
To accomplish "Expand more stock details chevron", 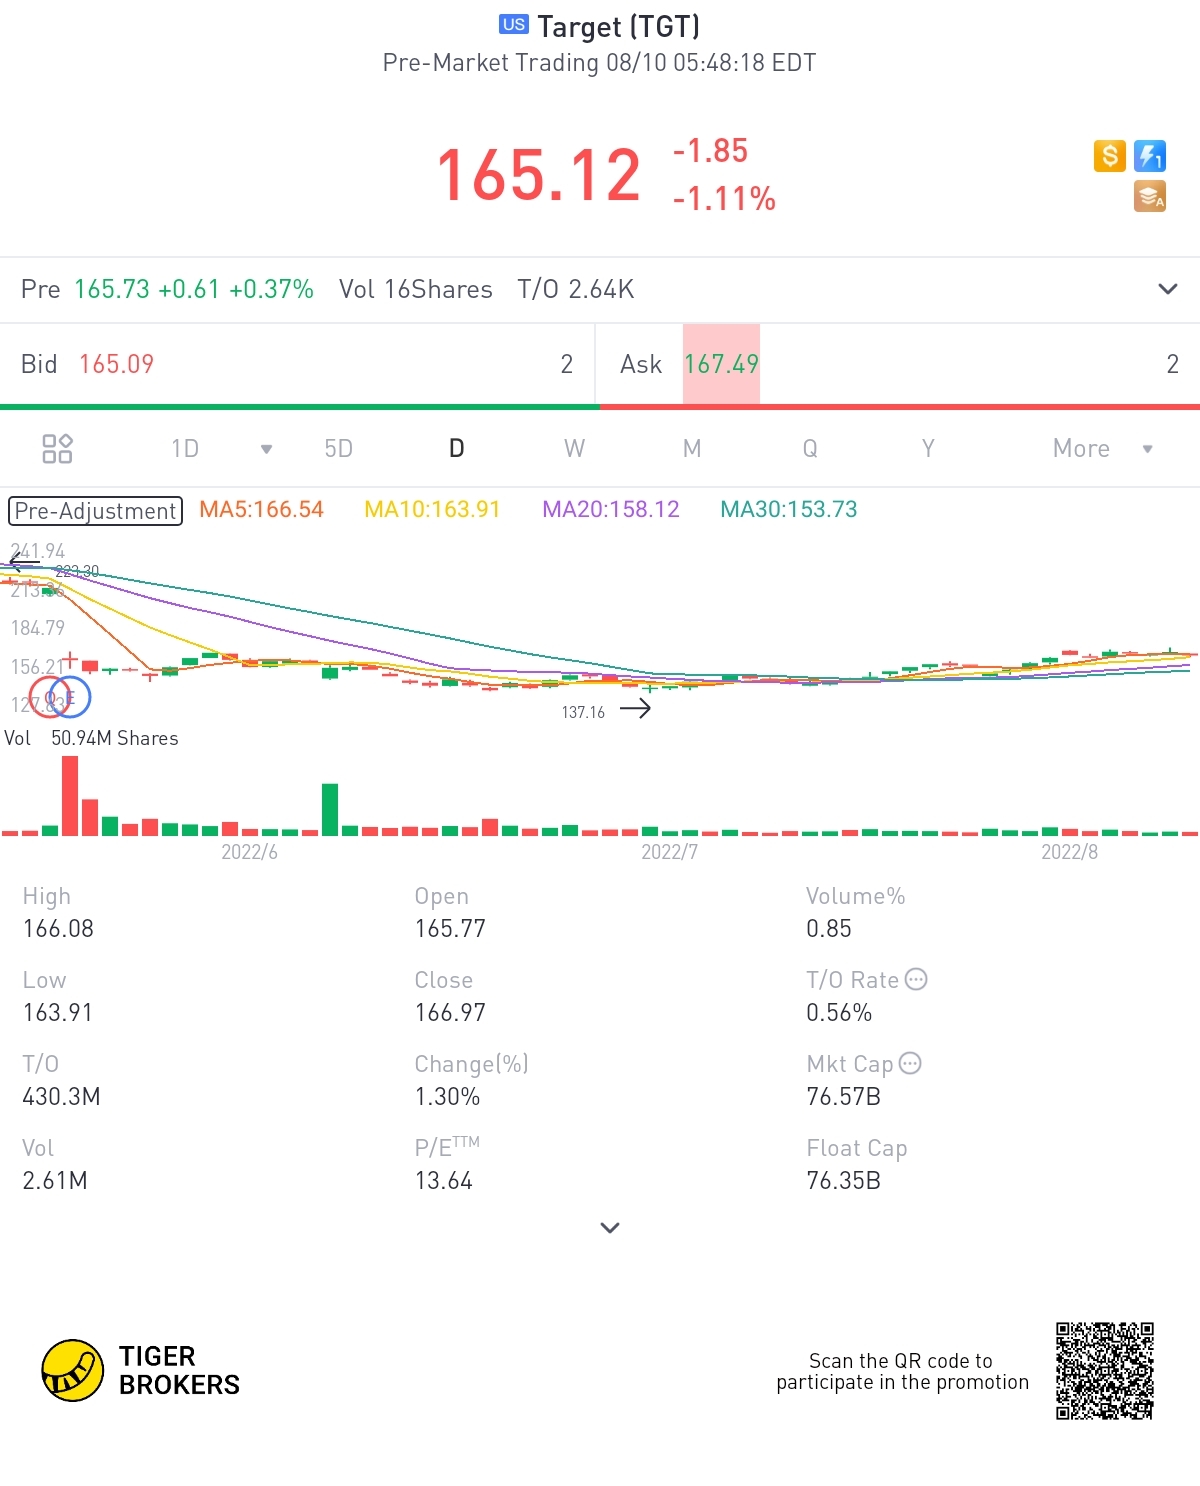I will [x=610, y=1228].
